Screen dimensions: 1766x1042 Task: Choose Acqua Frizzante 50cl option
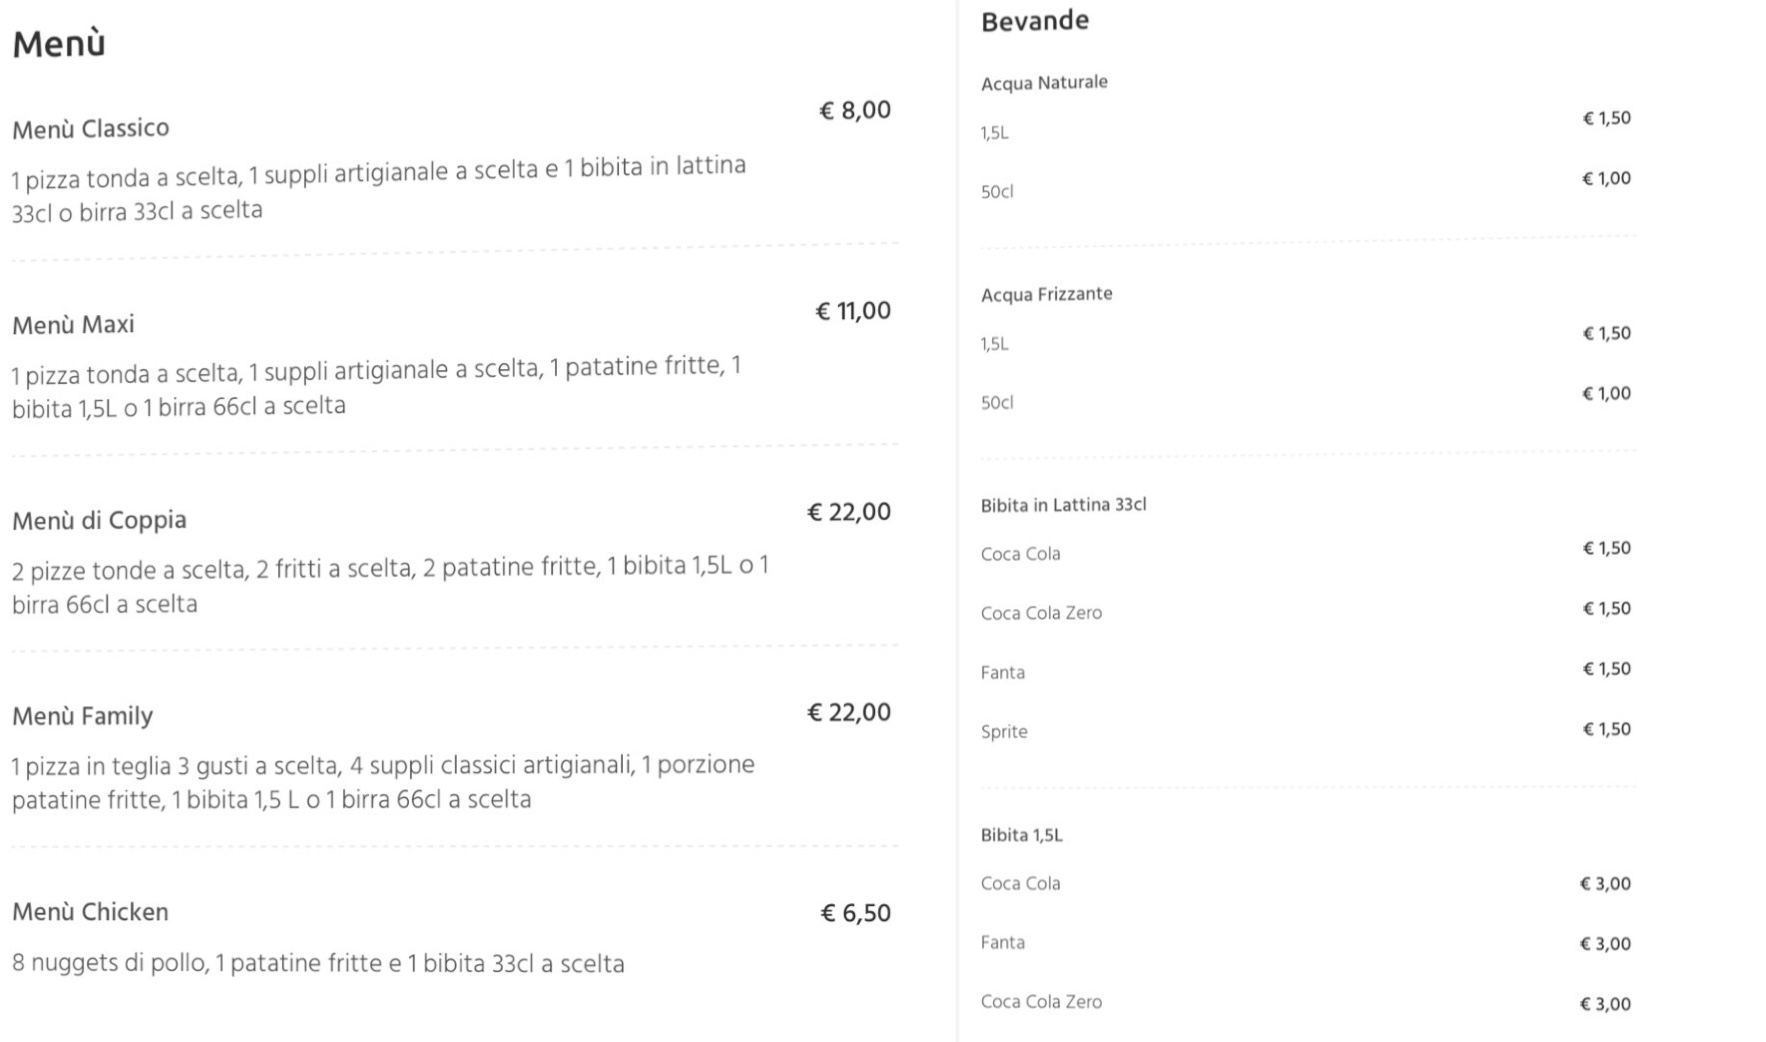point(997,403)
